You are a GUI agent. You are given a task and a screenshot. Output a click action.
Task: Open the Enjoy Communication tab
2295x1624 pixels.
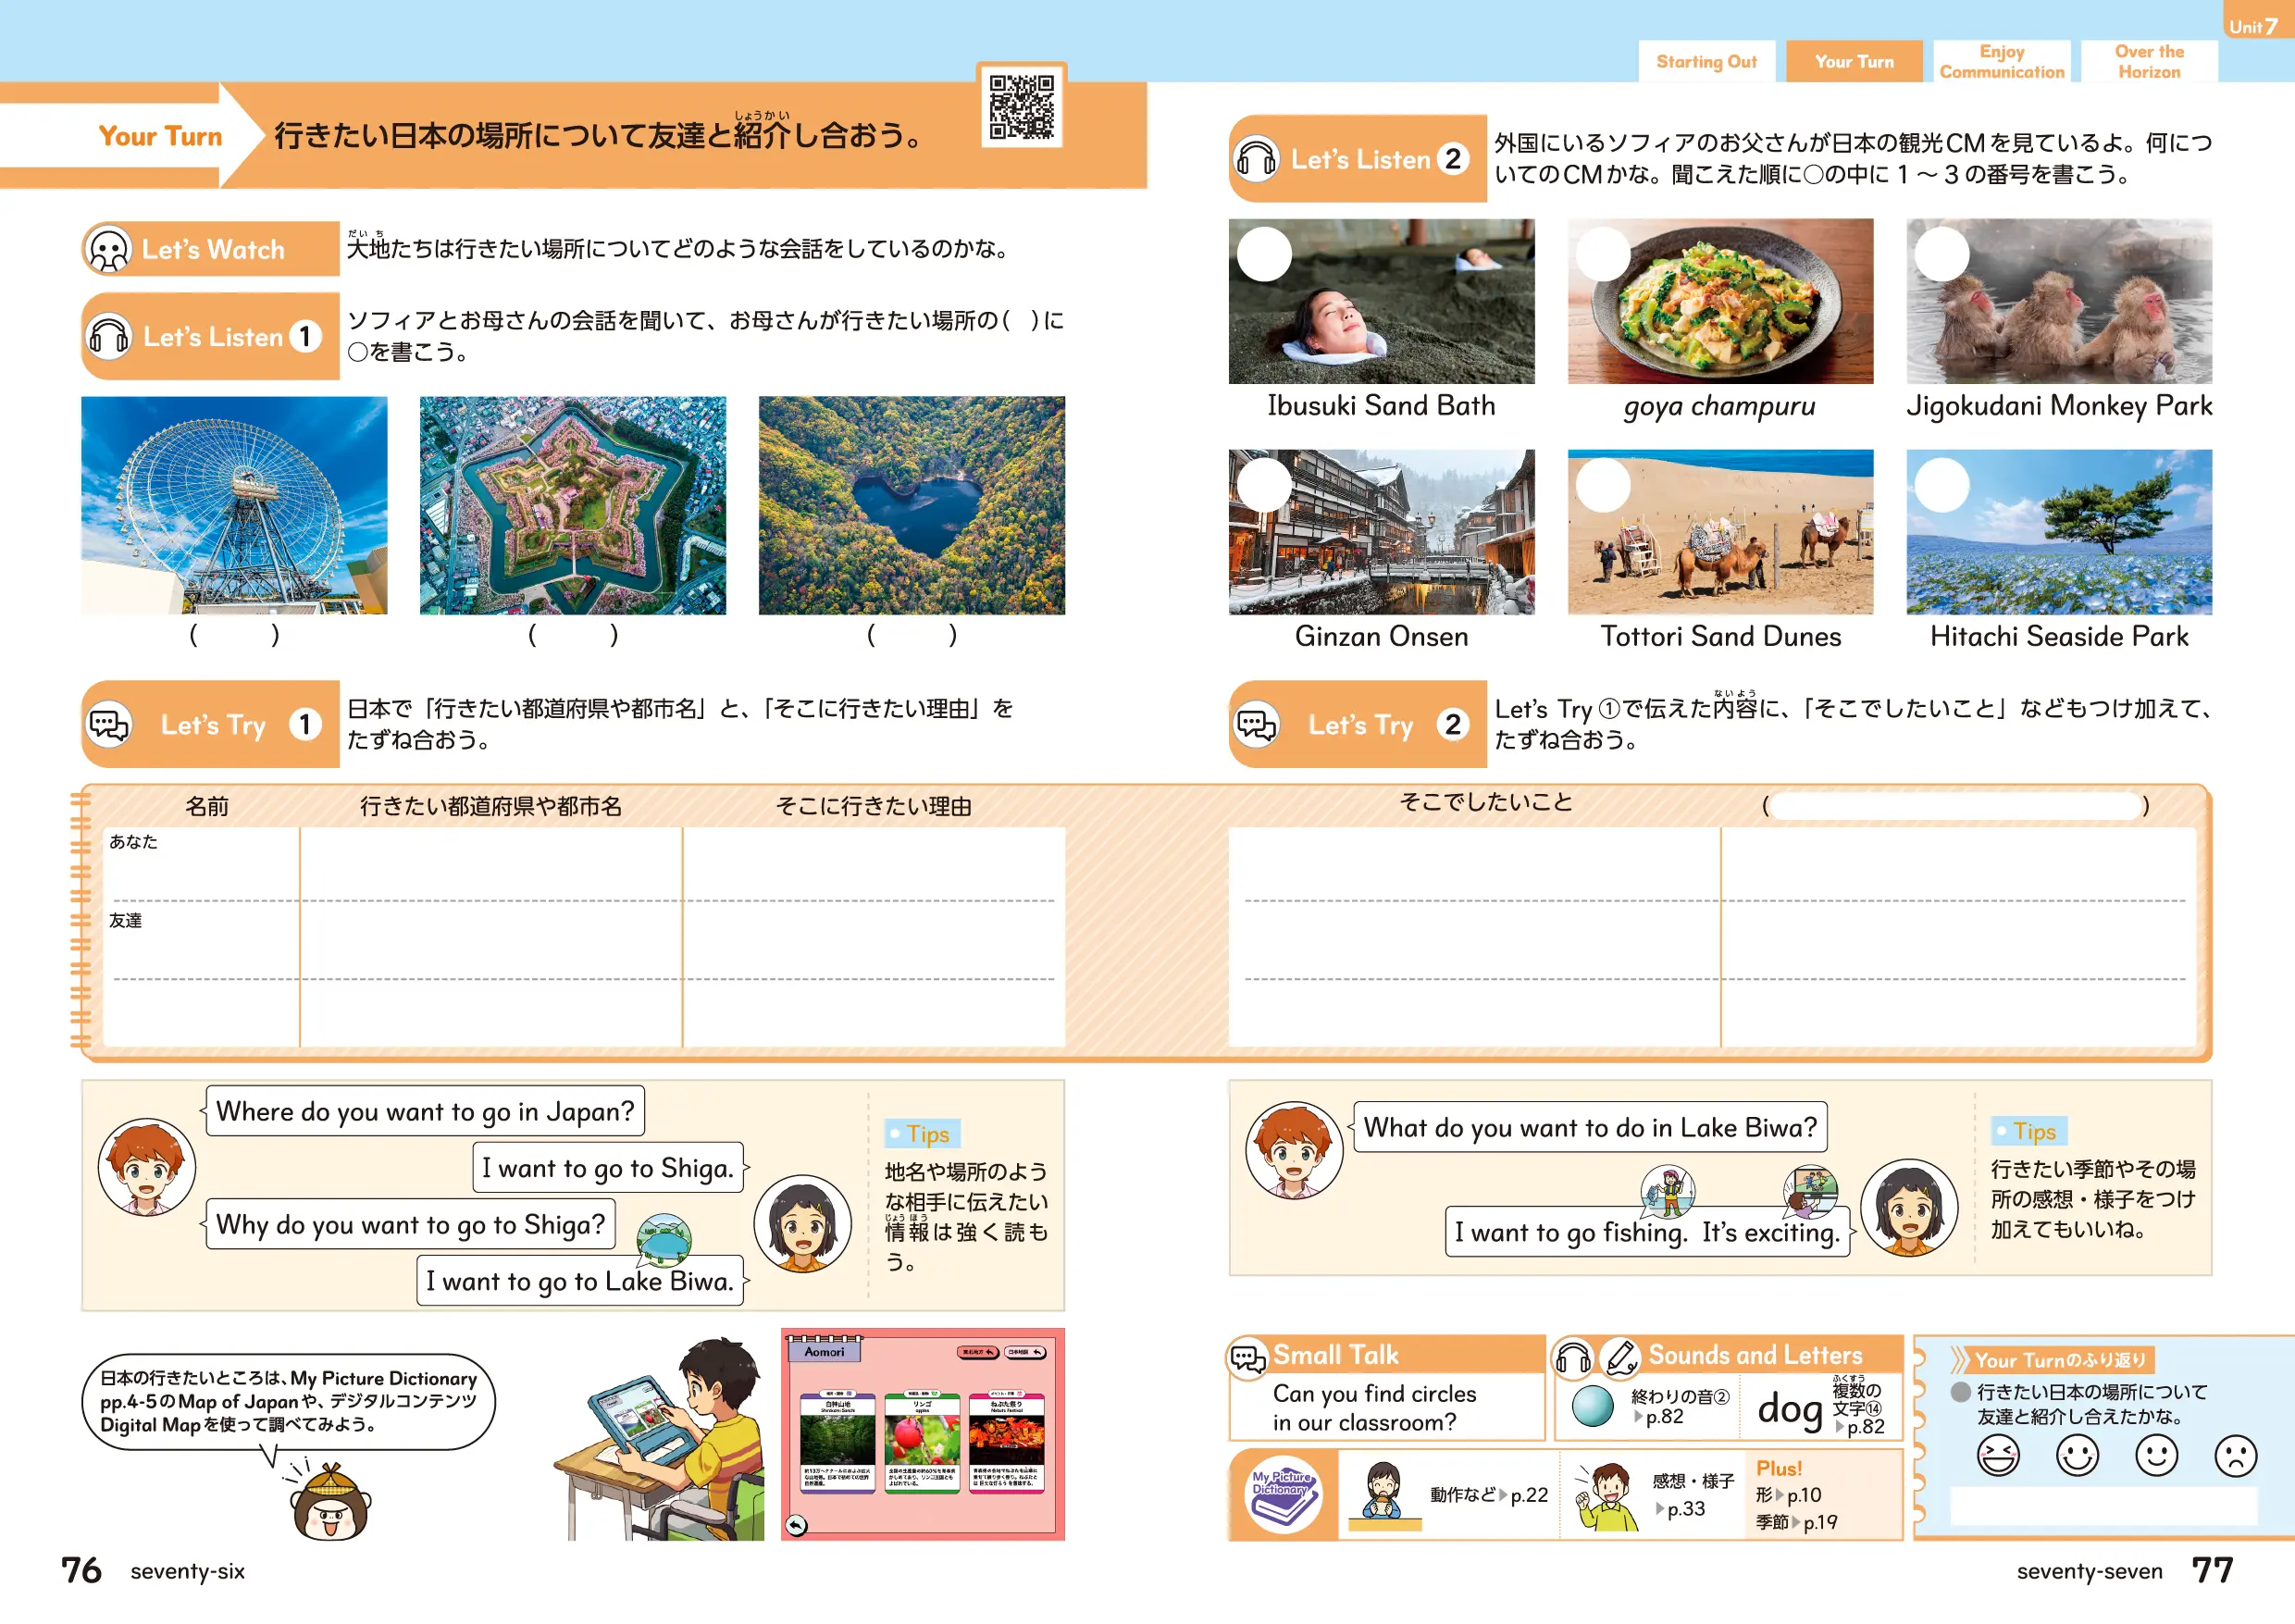2001,62
